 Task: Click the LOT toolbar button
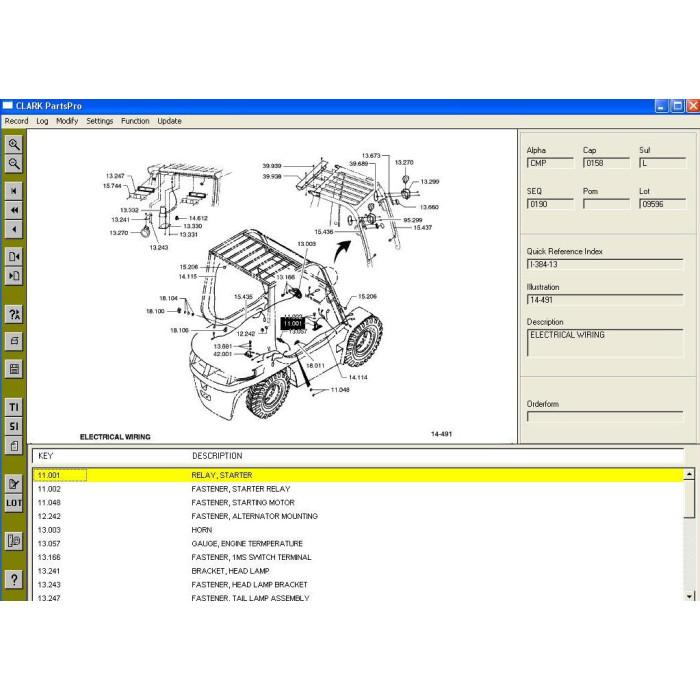[x=14, y=503]
